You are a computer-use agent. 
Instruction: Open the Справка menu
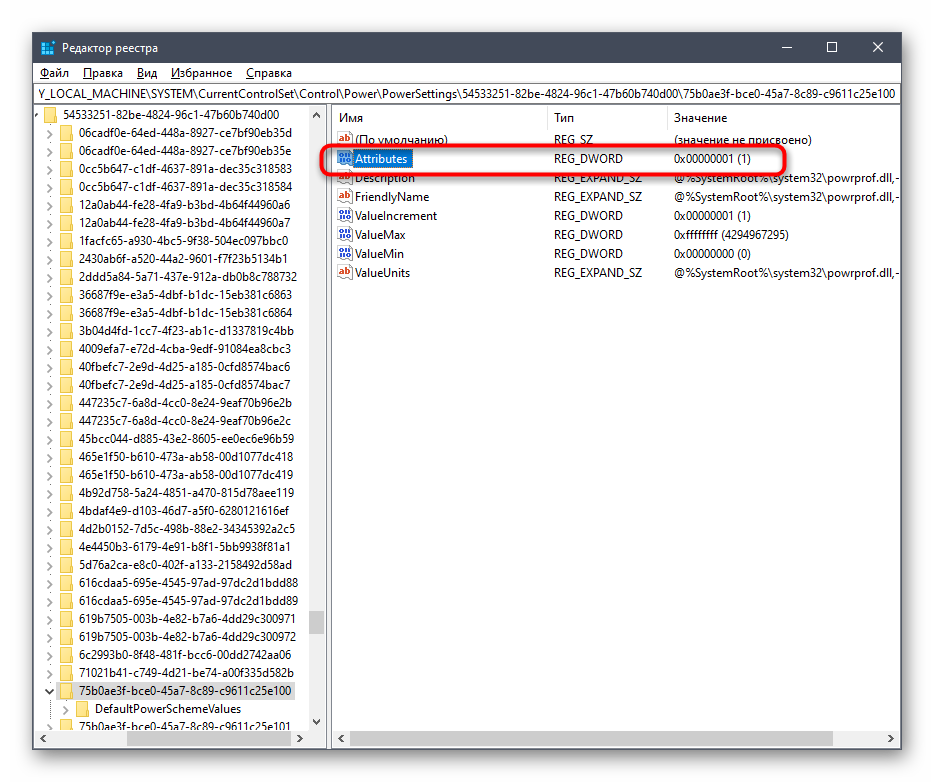pyautogui.click(x=268, y=73)
